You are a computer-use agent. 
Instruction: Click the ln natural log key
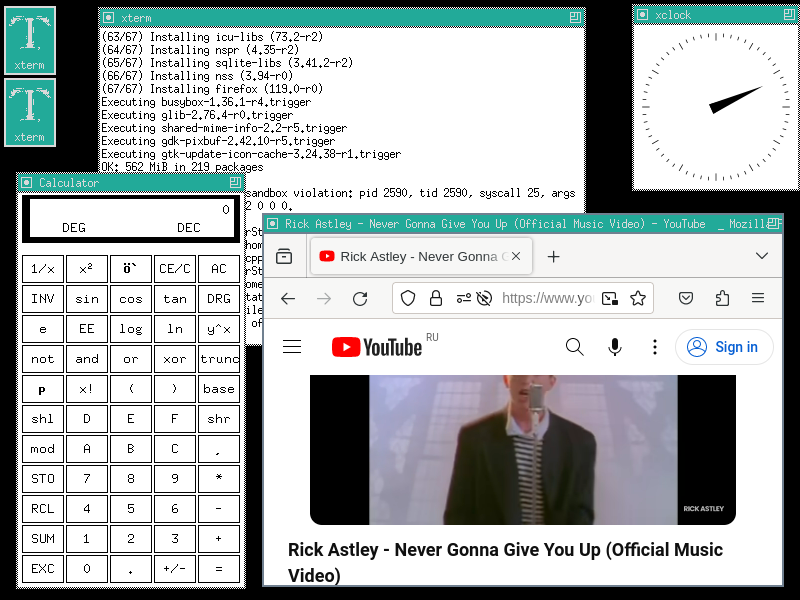[x=175, y=329]
